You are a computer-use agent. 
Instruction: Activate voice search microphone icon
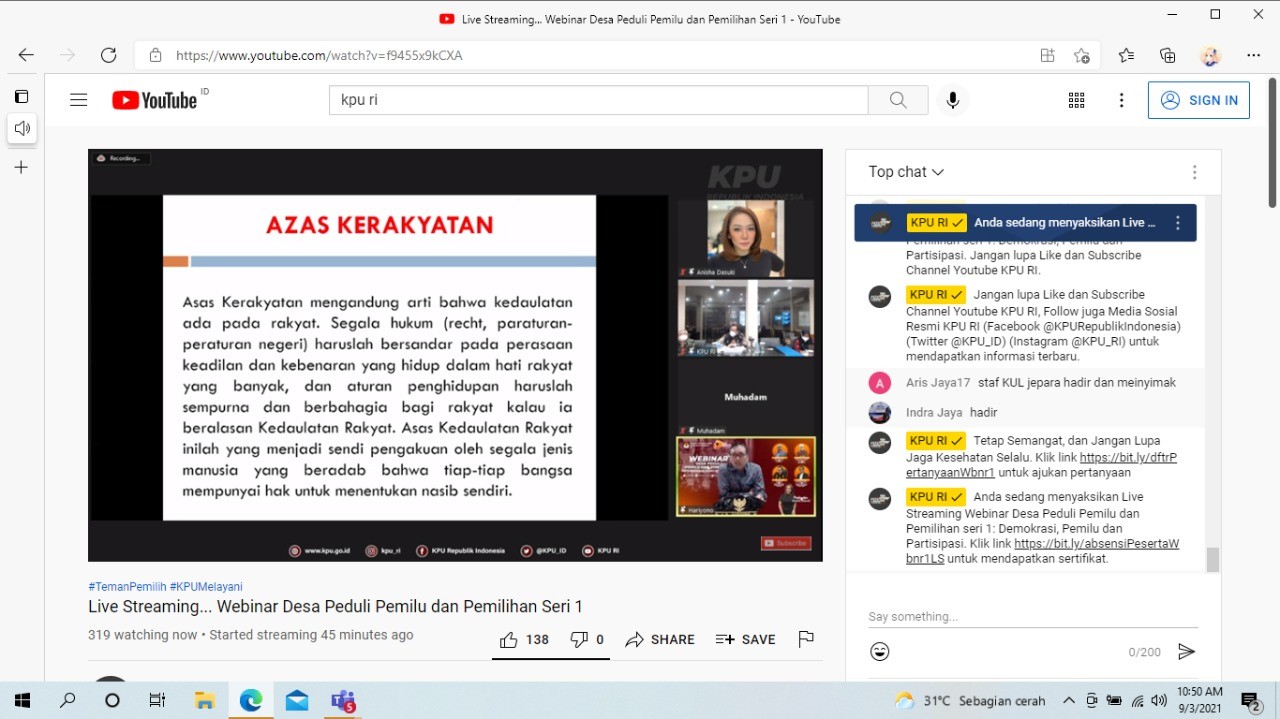pos(952,100)
